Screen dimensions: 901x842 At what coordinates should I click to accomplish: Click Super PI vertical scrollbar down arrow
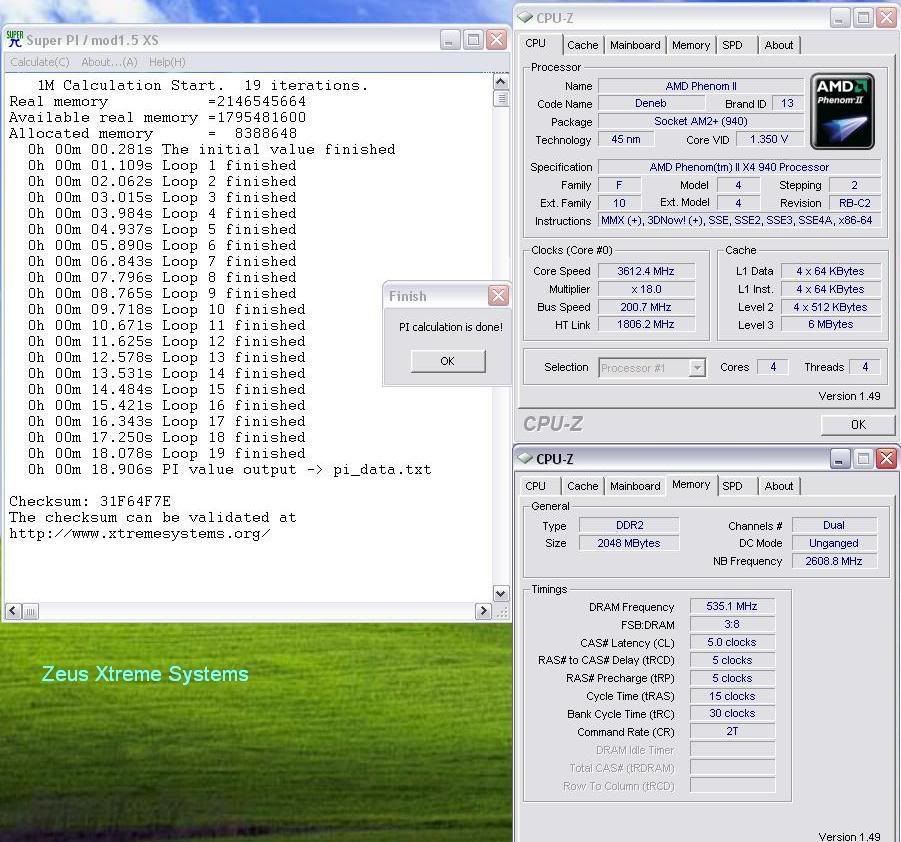click(x=500, y=593)
